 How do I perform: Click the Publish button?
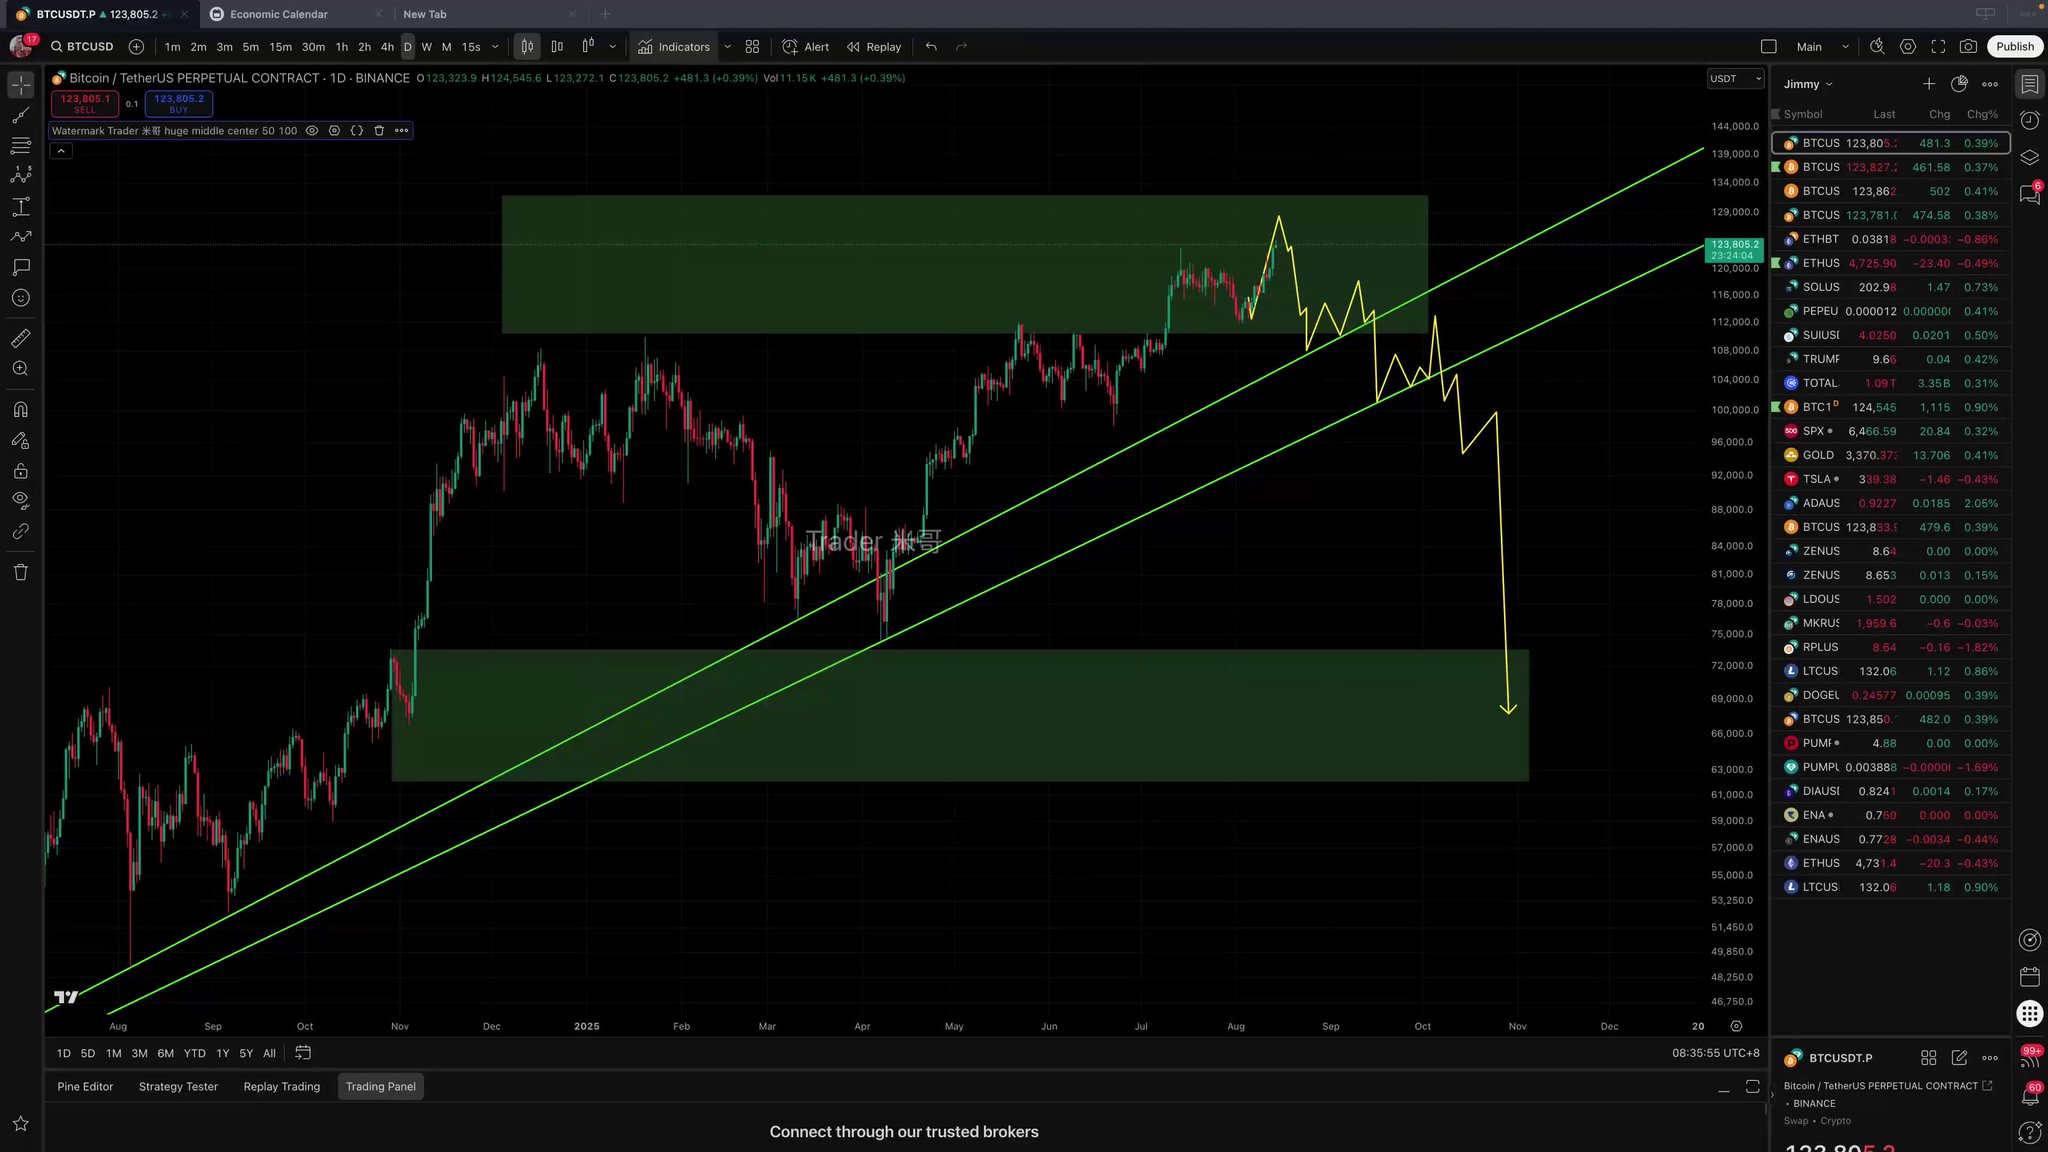(2014, 47)
